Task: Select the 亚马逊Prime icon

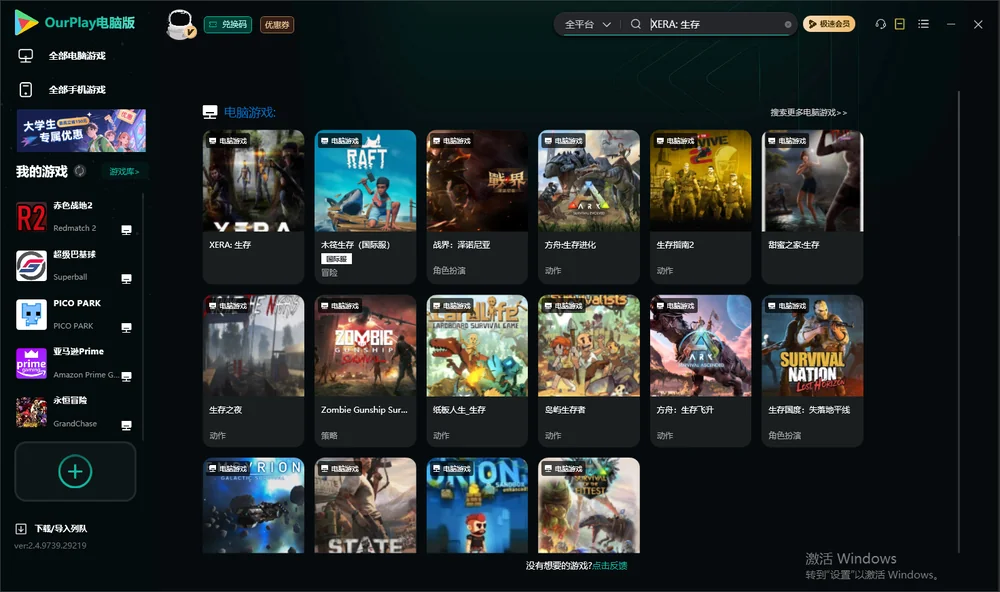Action: 31,364
